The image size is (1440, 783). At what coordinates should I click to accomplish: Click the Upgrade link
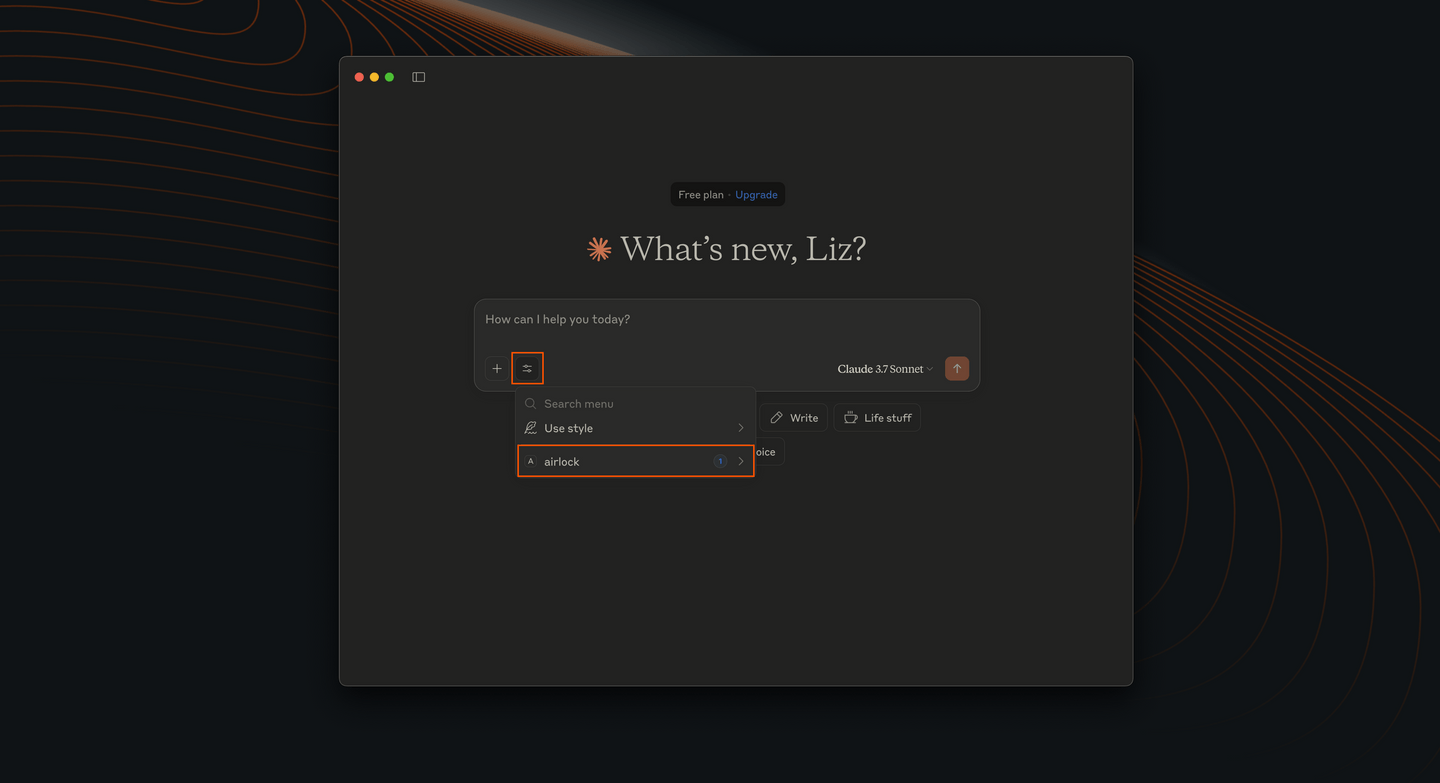point(756,194)
